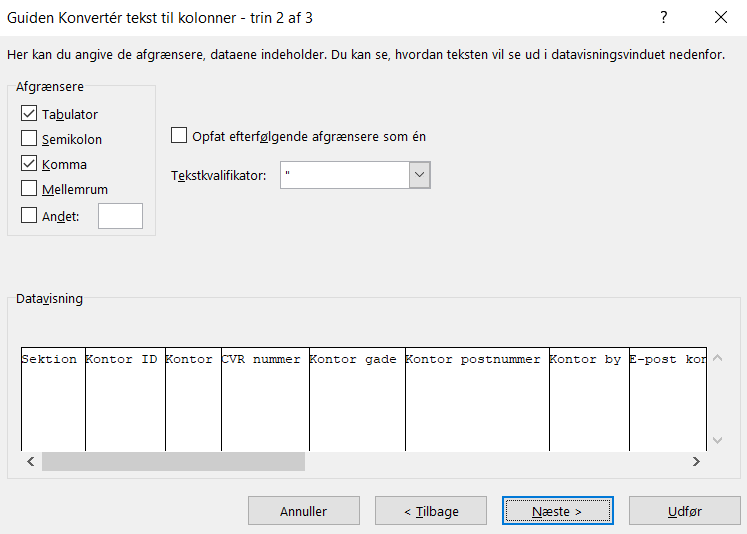
Task: Enable the Semikolon delimiter checkbox
Action: [29, 139]
